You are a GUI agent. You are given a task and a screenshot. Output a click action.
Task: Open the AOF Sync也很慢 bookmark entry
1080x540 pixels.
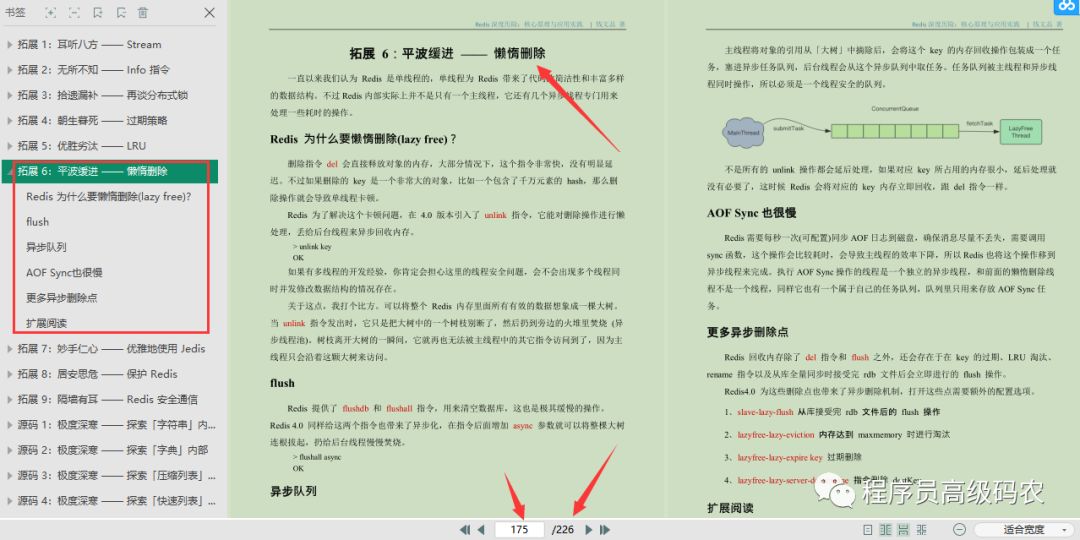pyautogui.click(x=64, y=273)
